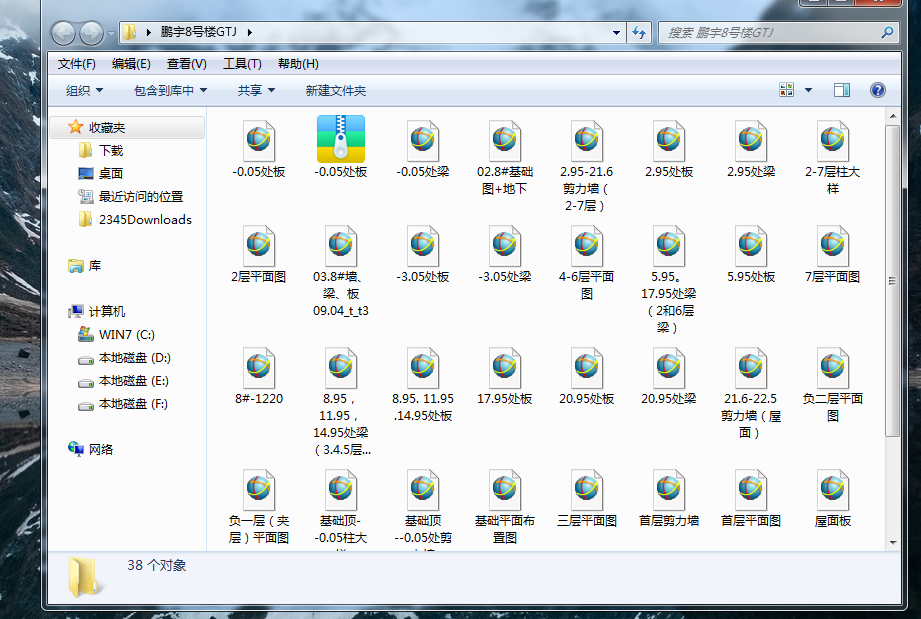Open the 帮助(H) menu
921x619 pixels.
click(298, 63)
